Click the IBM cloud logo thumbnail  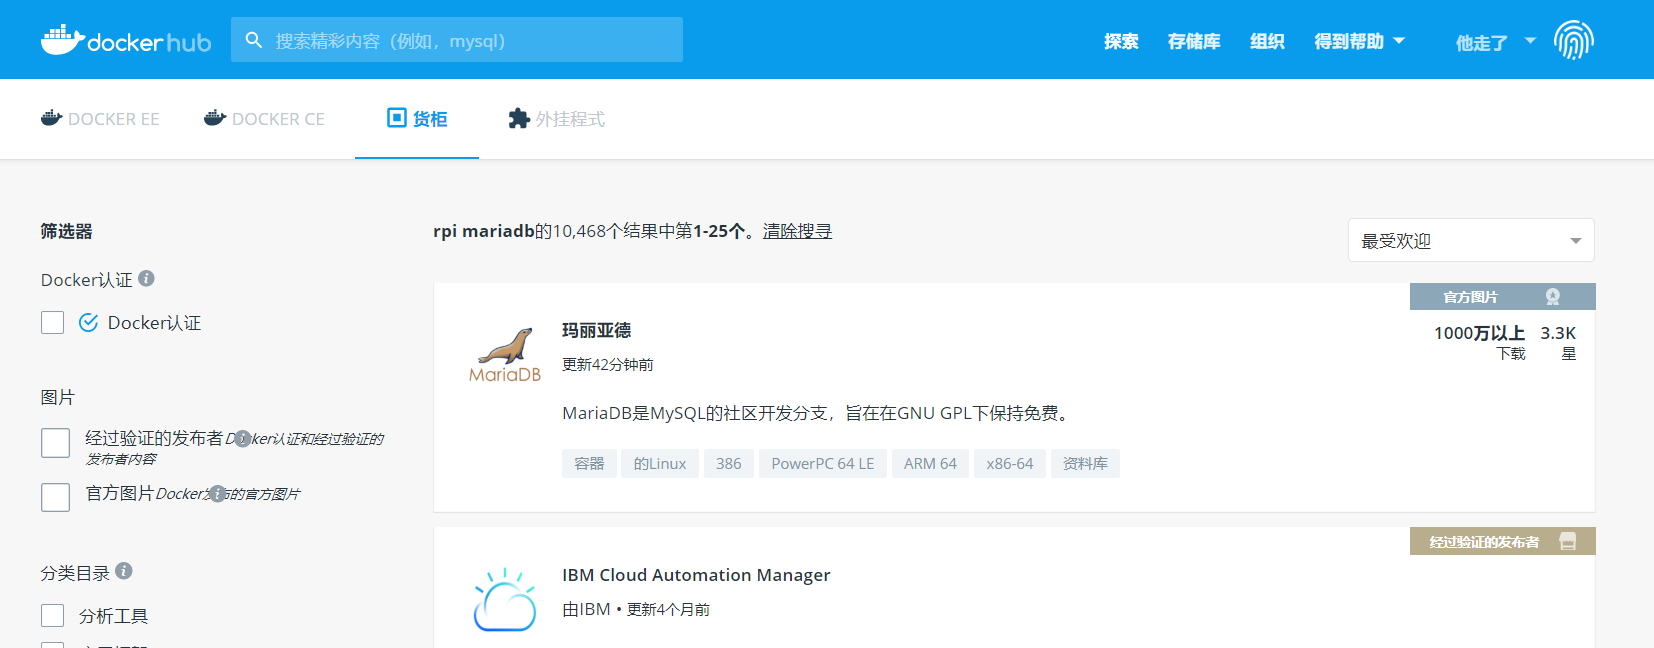505,600
